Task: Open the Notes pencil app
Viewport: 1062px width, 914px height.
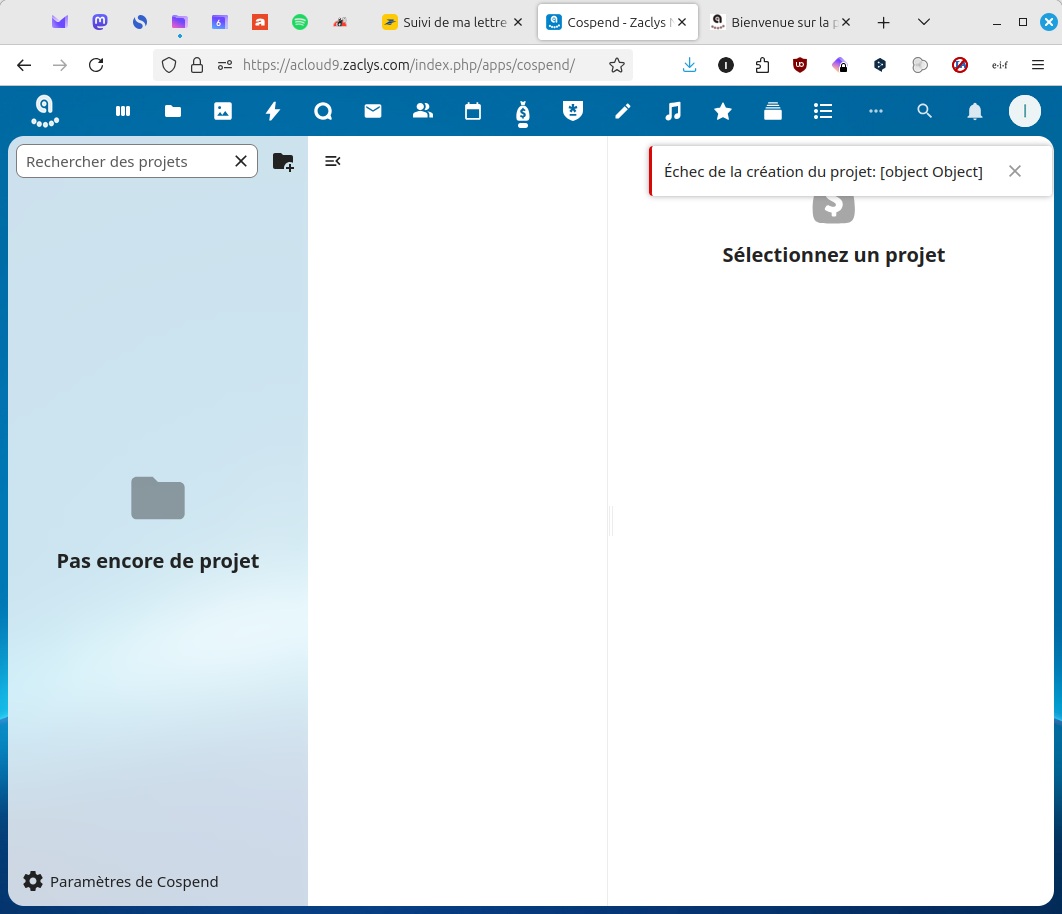Action: (x=623, y=111)
